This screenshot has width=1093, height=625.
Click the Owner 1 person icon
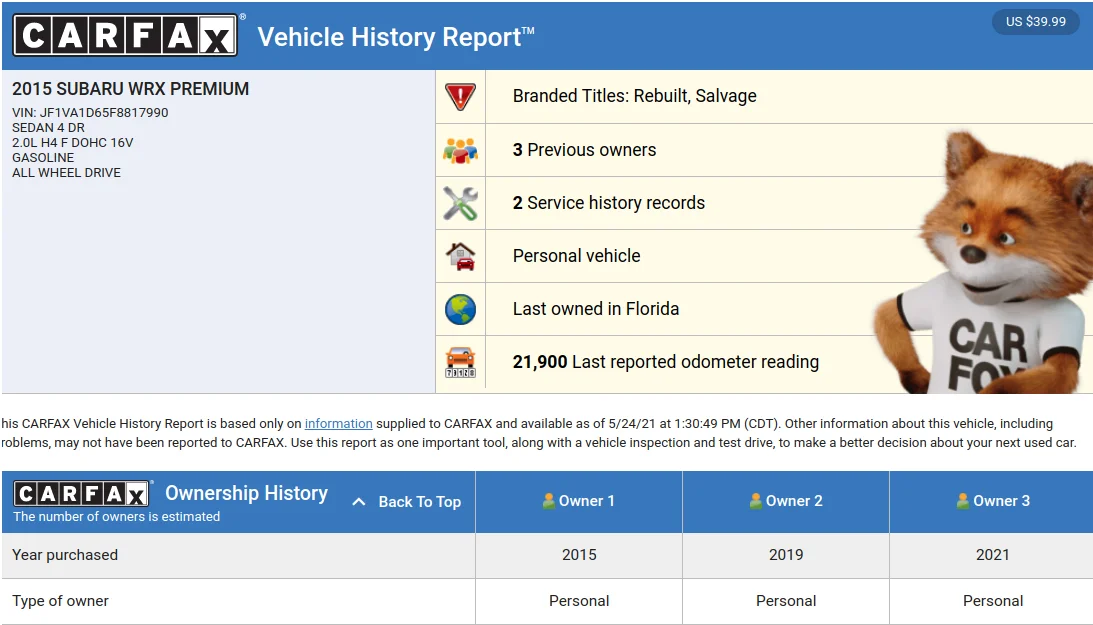pyautogui.click(x=549, y=500)
